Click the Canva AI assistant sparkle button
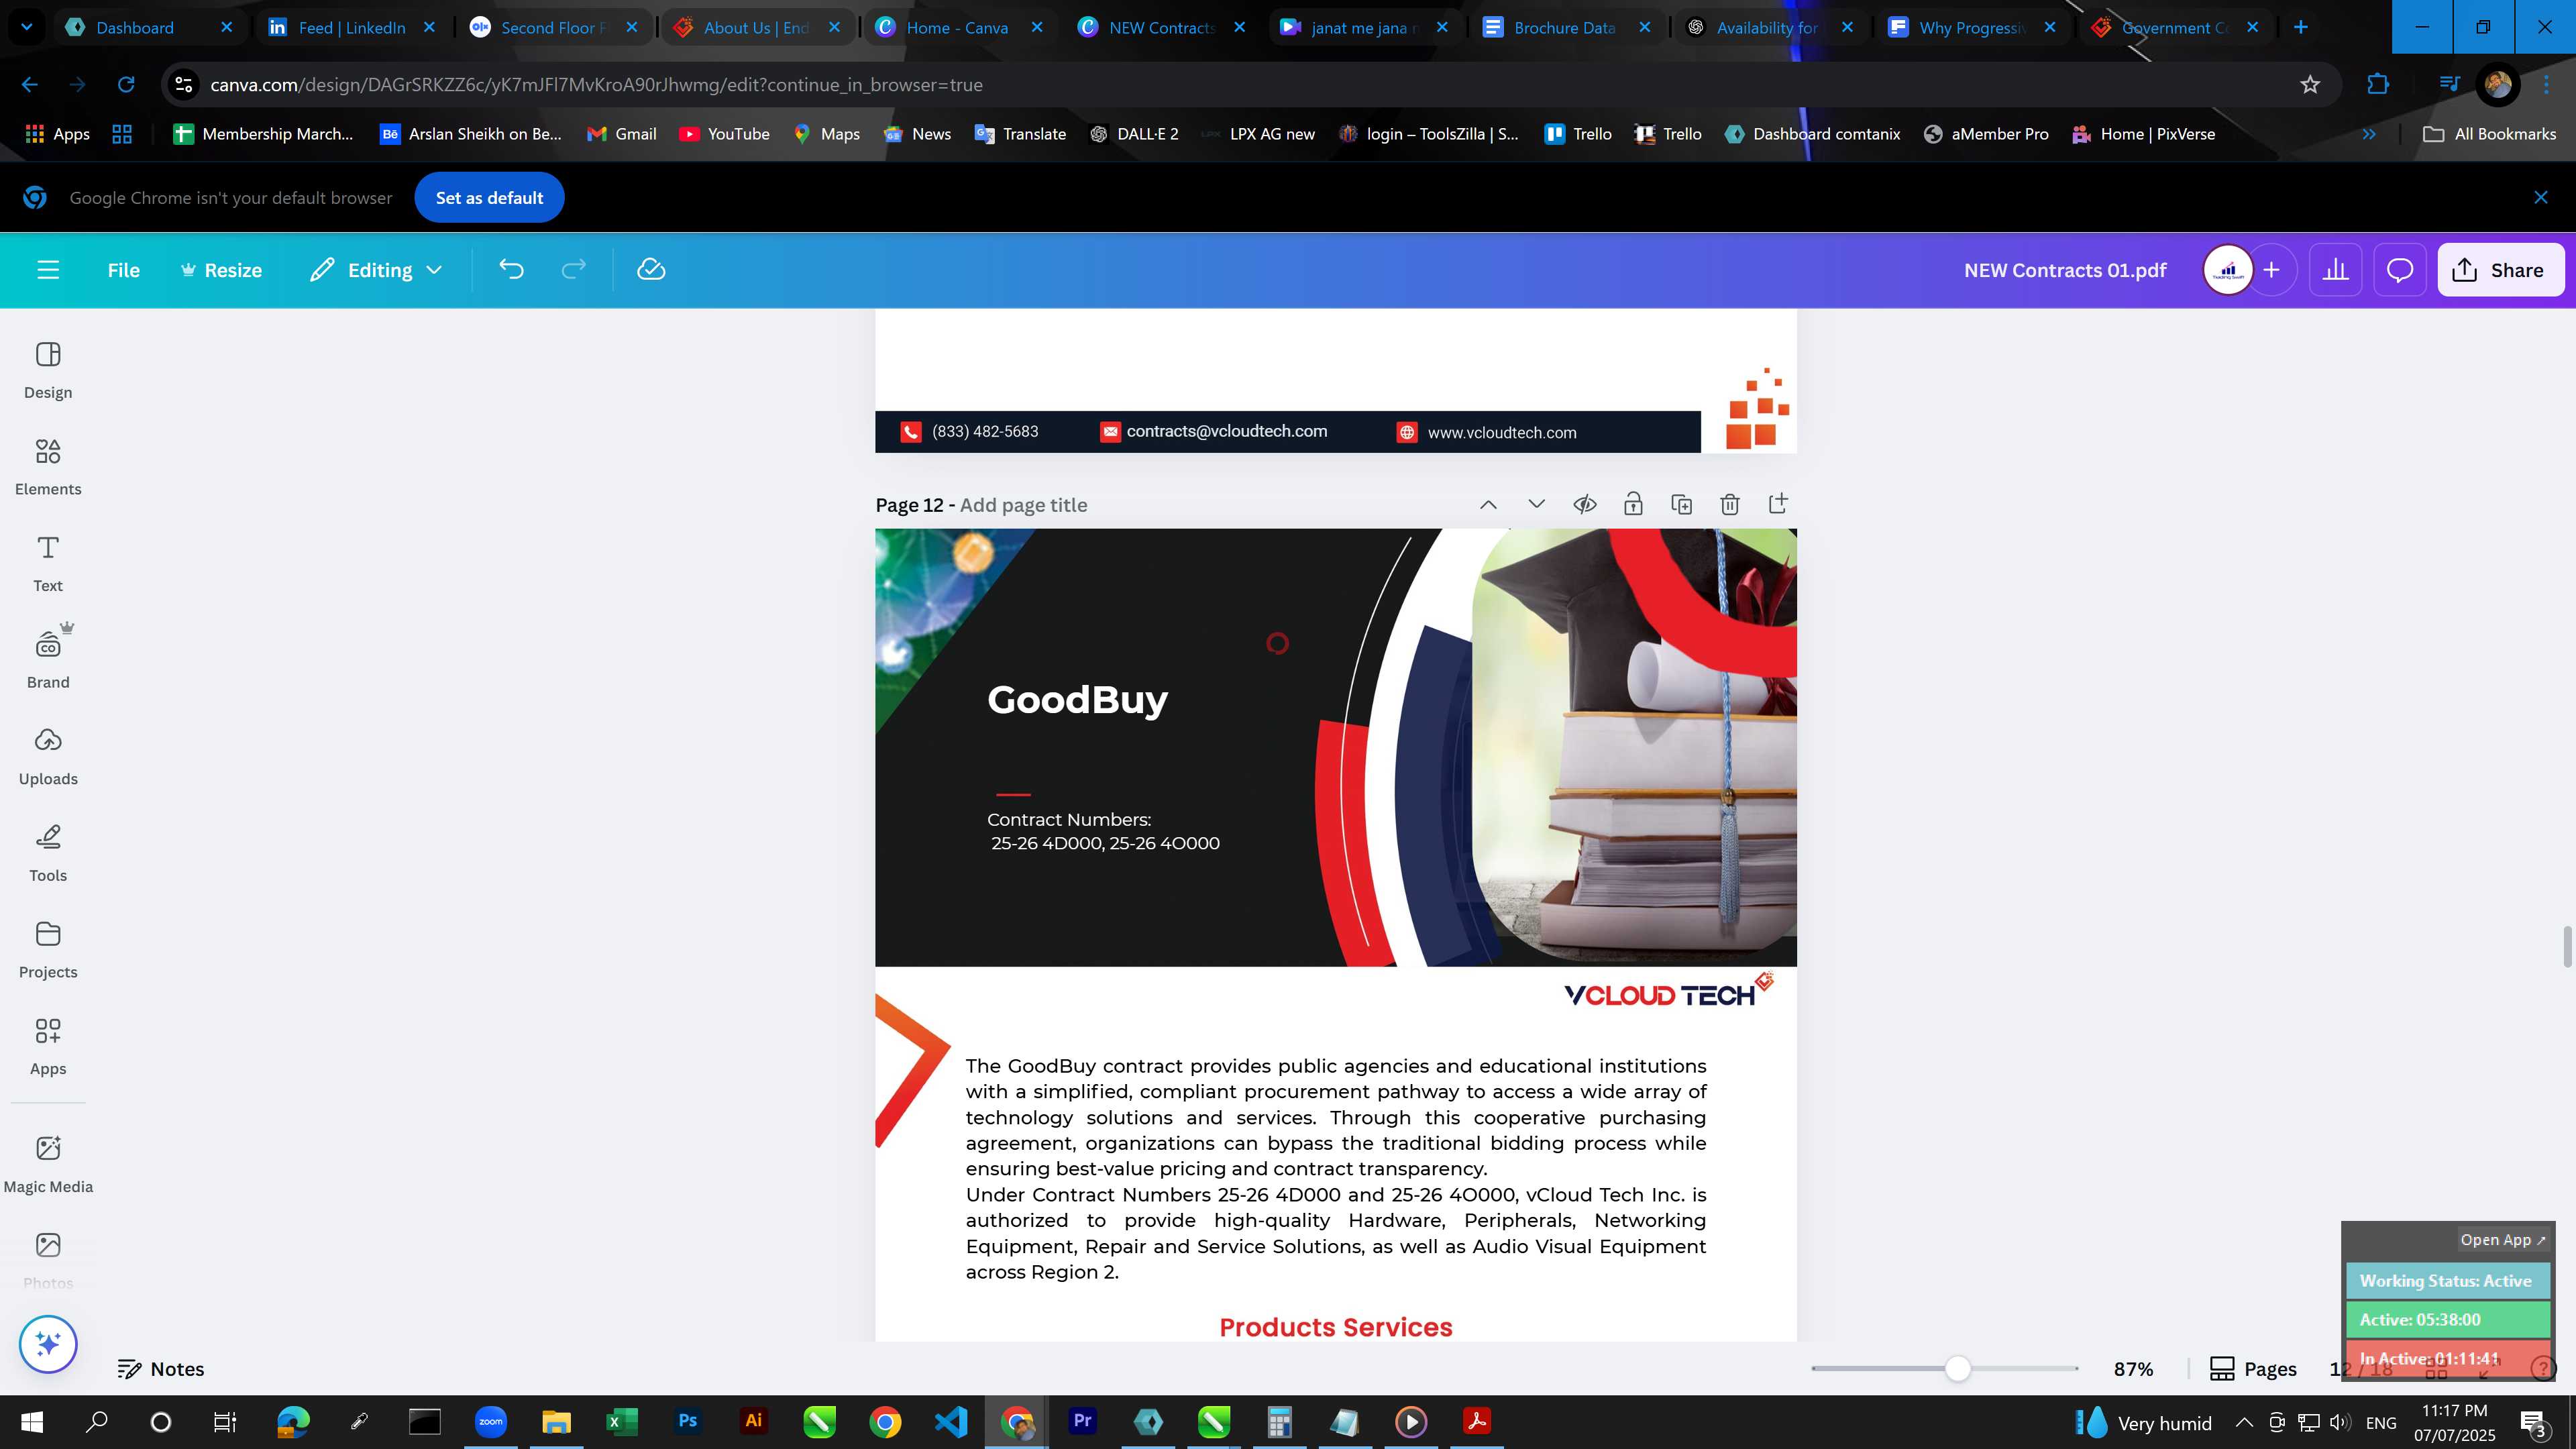Image resolution: width=2576 pixels, height=1449 pixels. point(48,1344)
